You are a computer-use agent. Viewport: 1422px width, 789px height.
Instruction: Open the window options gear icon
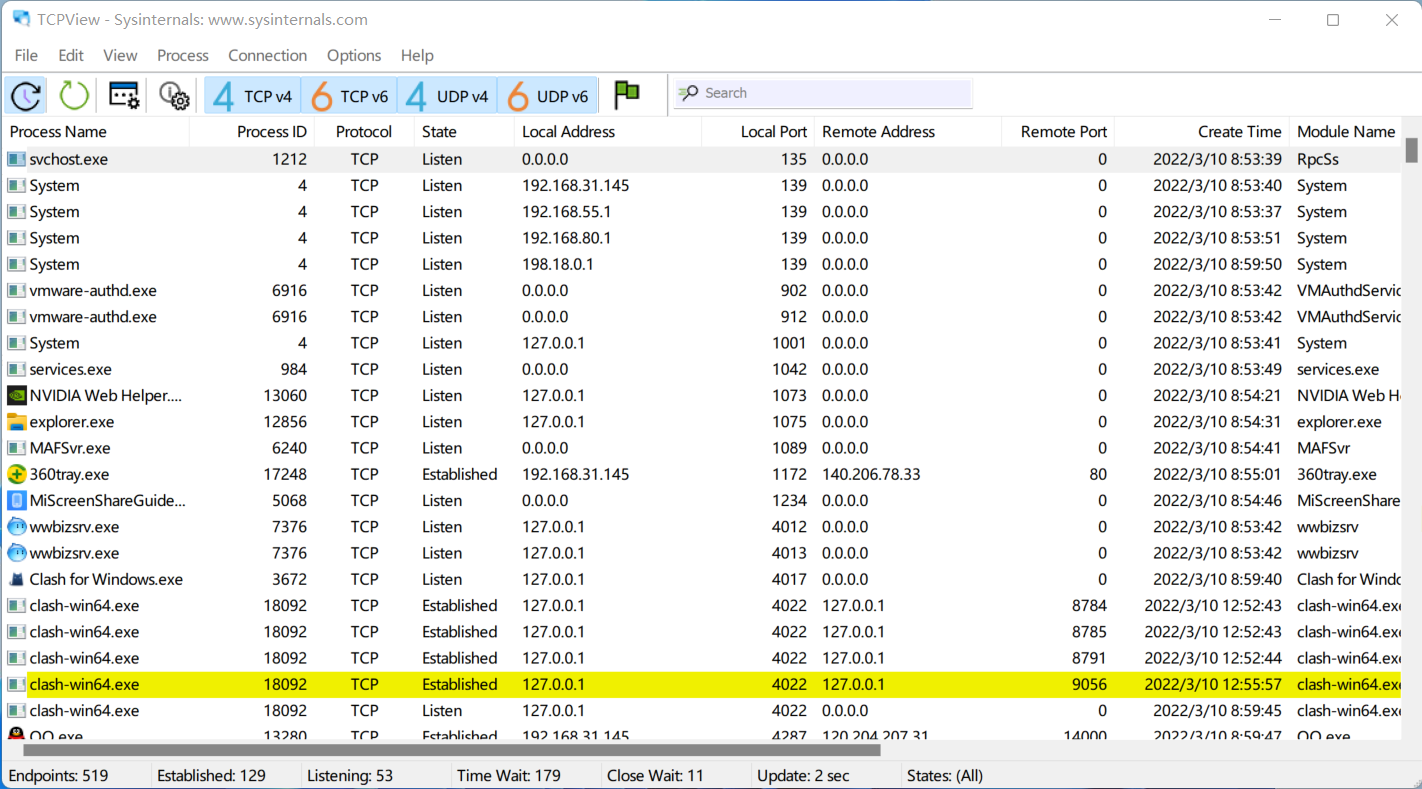click(x=124, y=96)
